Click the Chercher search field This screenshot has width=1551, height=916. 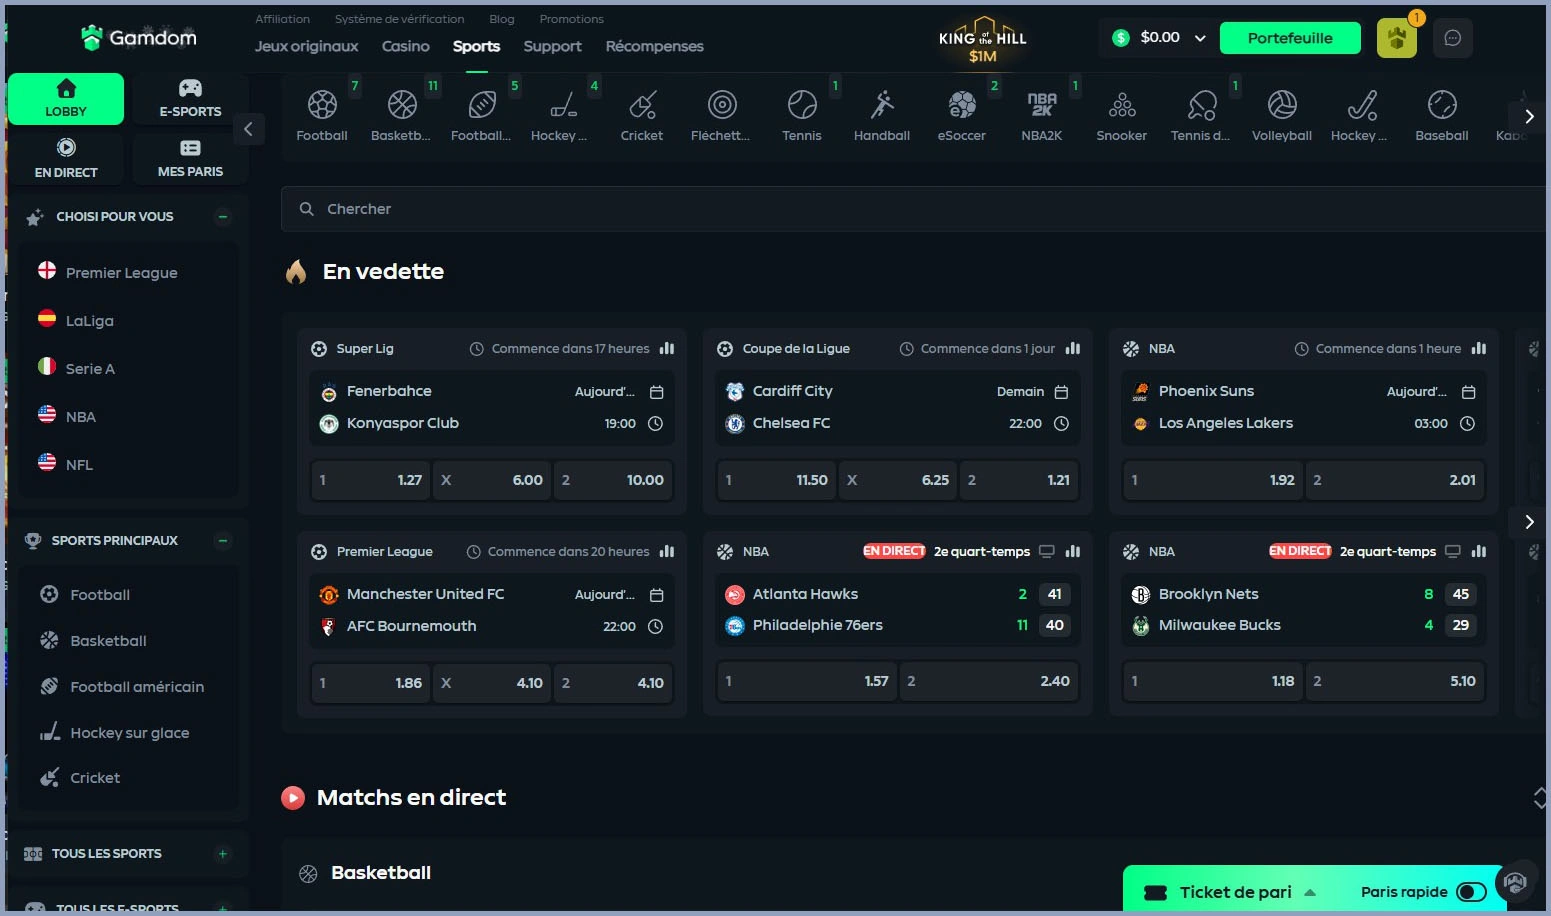(915, 209)
